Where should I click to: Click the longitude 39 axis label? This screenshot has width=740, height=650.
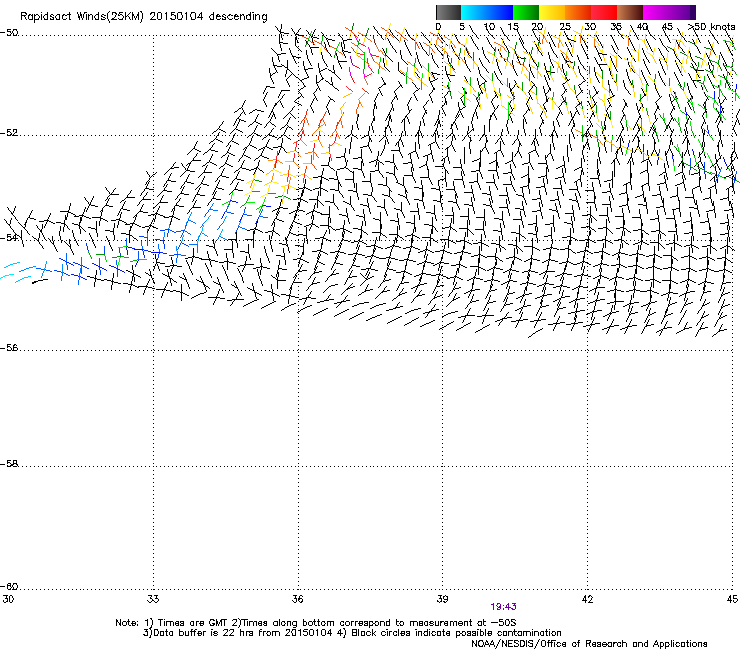click(442, 599)
